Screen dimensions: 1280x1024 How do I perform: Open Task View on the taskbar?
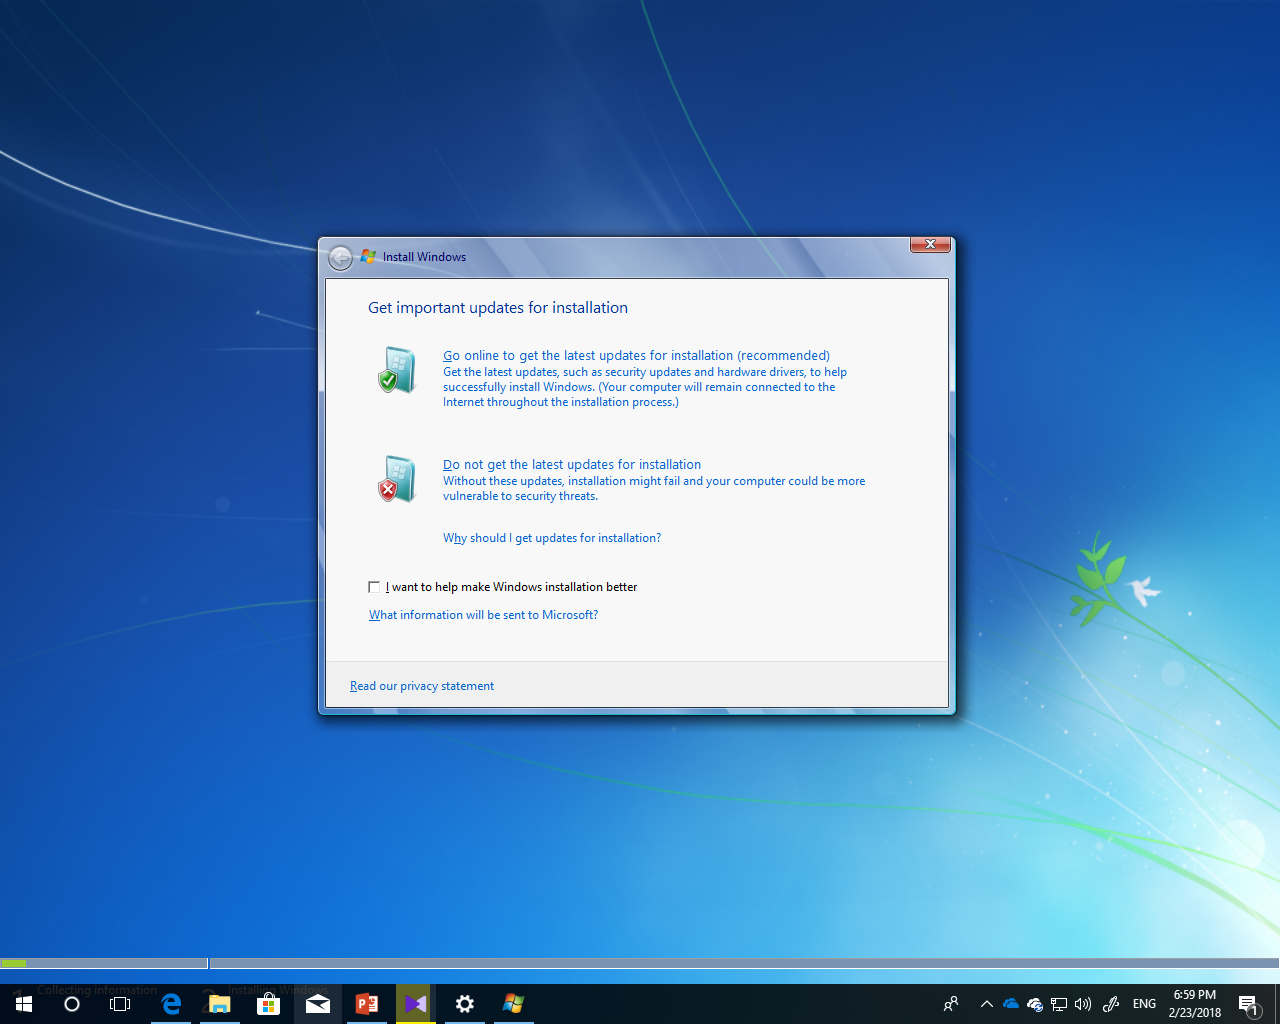tap(120, 1004)
